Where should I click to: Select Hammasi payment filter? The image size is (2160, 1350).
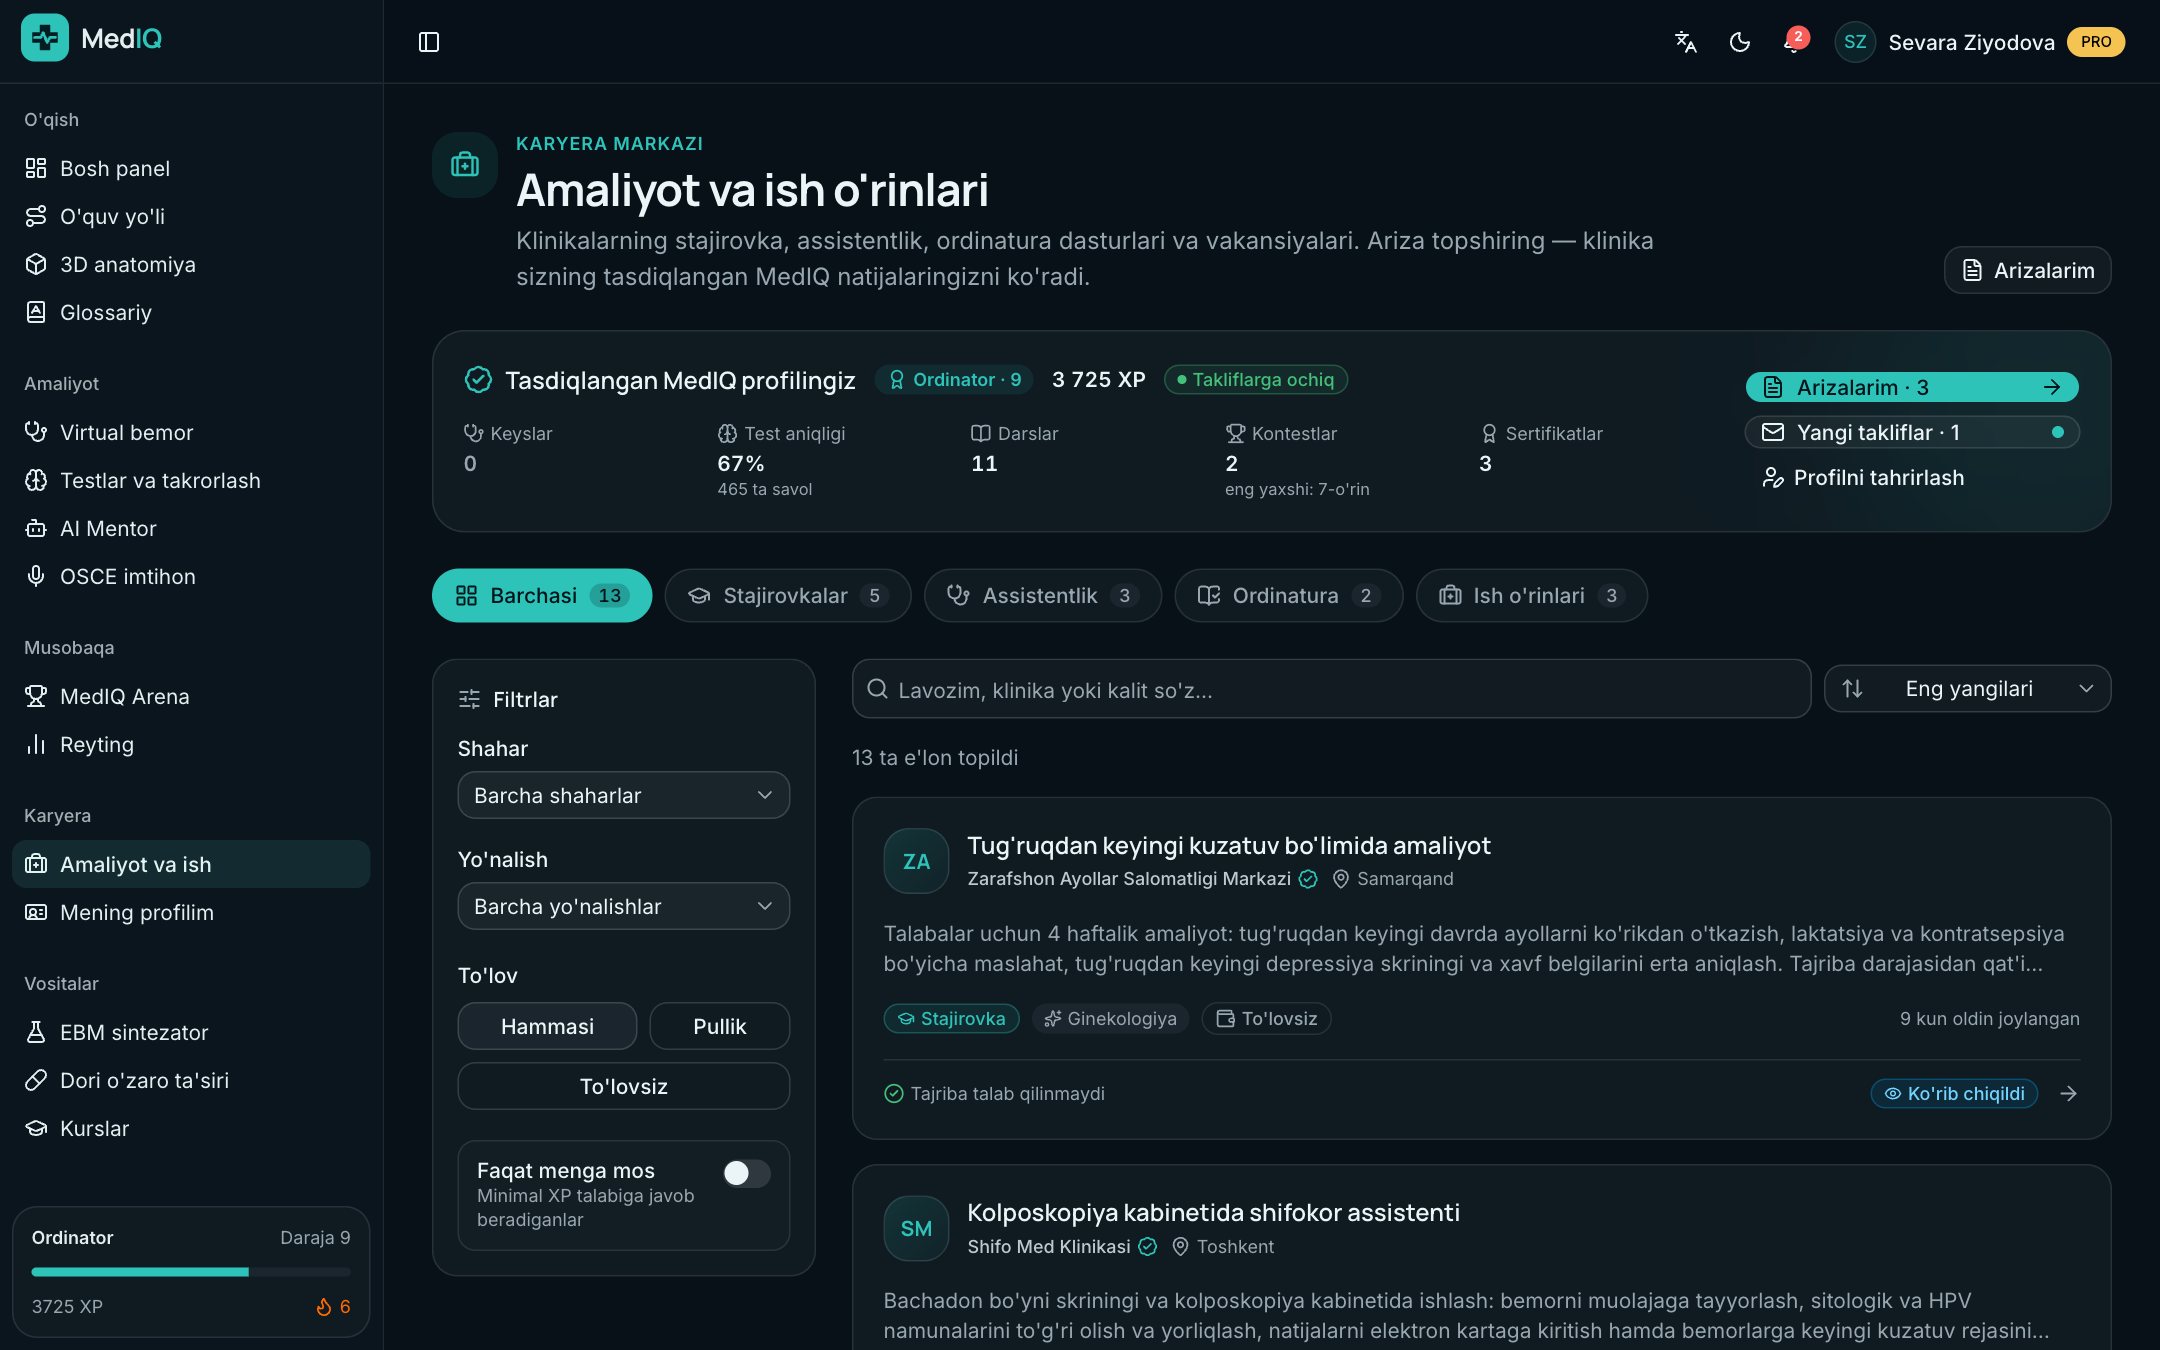tap(547, 1026)
